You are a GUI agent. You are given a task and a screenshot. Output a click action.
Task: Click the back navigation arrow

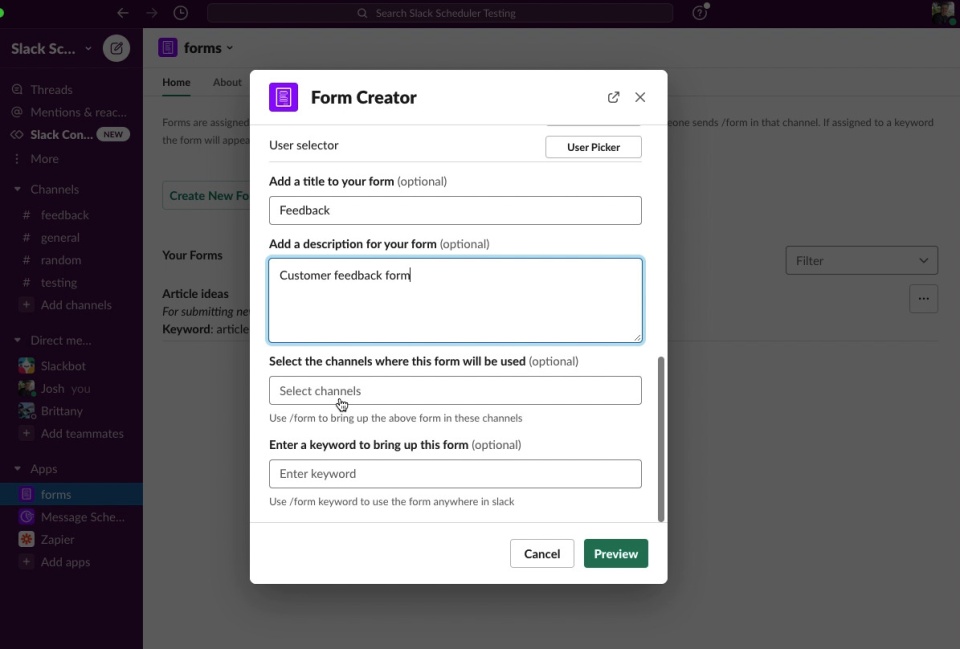coord(123,13)
